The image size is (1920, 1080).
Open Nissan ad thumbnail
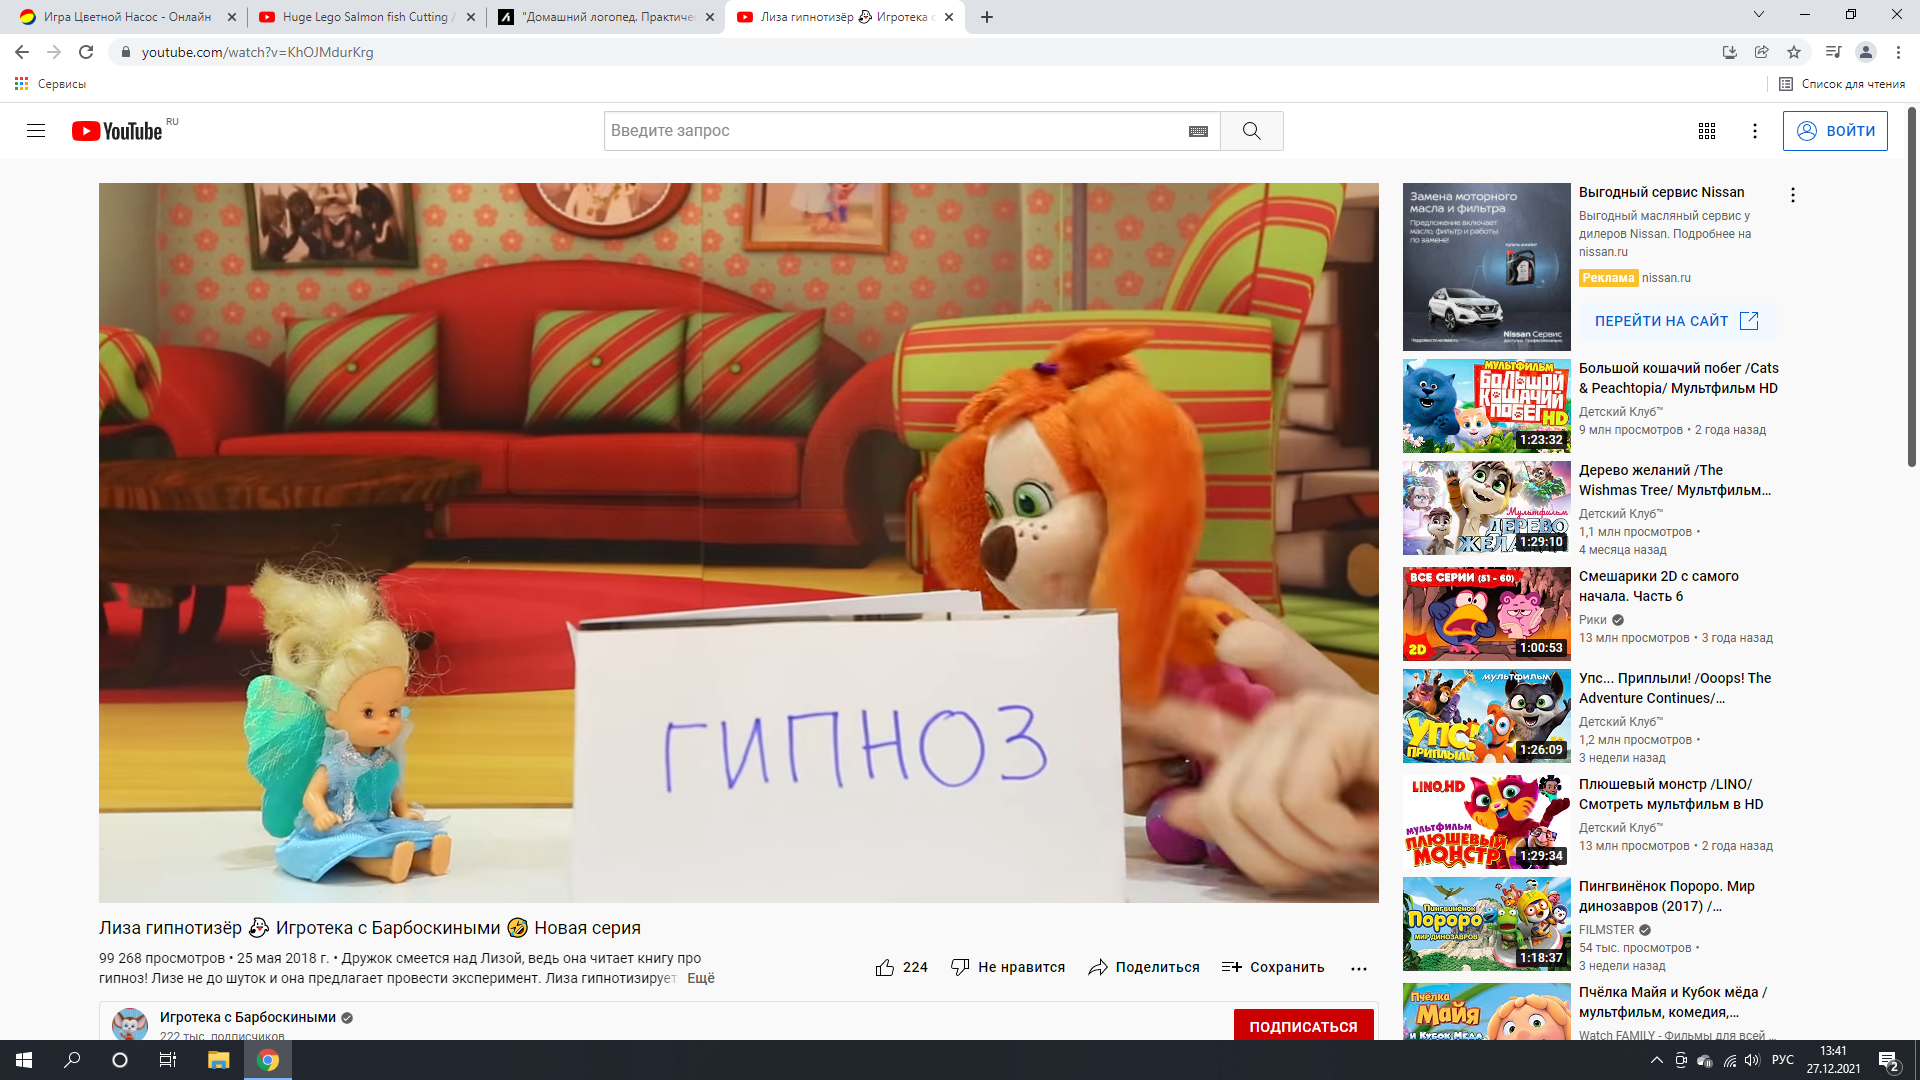coord(1486,266)
